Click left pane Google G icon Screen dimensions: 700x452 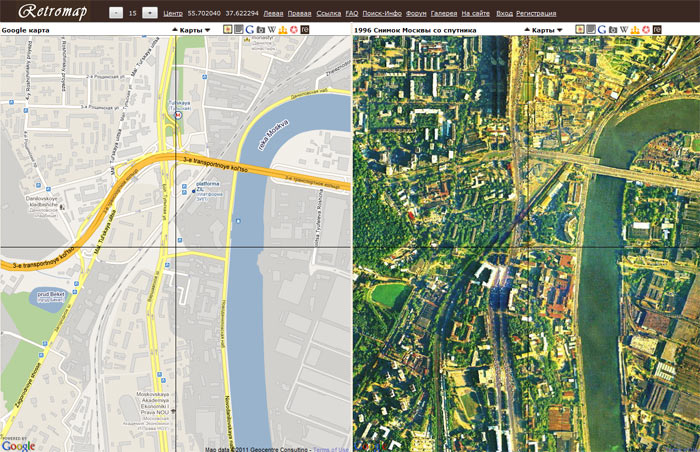[x=250, y=29]
